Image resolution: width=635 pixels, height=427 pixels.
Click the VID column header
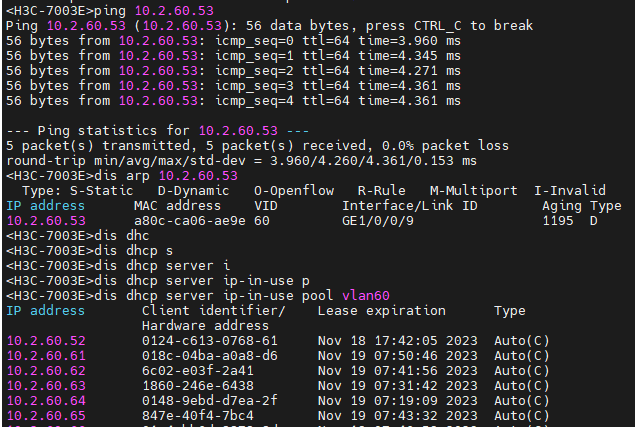[265, 205]
